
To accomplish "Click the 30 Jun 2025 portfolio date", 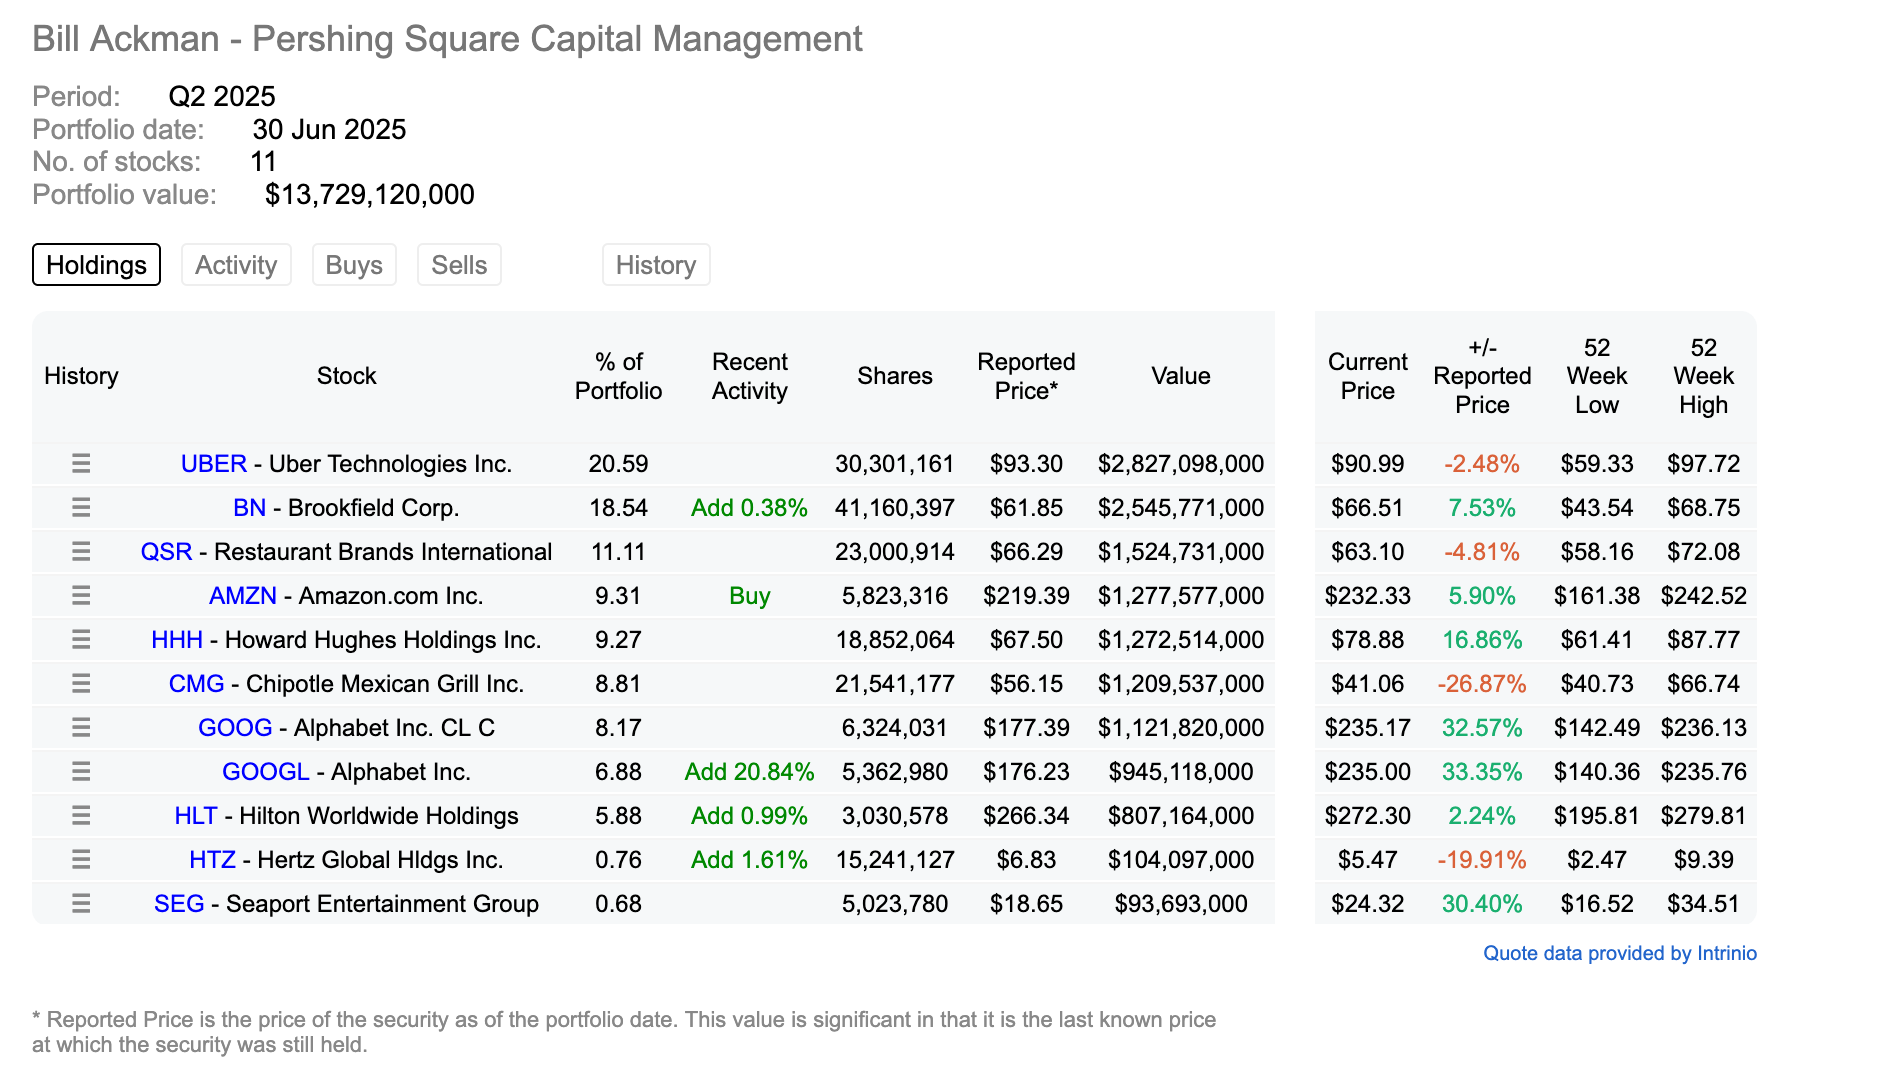I will pos(329,130).
